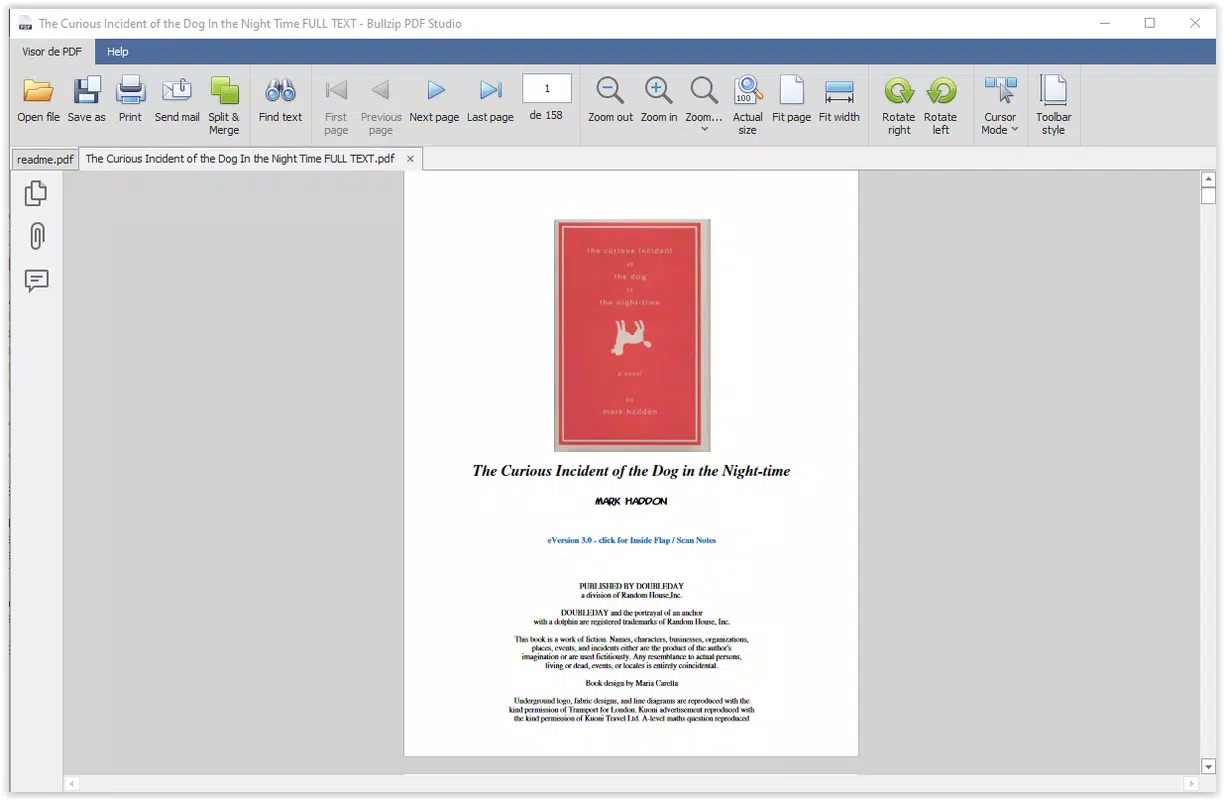Rotate the page right
This screenshot has height=800, width=1224.
coord(899,105)
